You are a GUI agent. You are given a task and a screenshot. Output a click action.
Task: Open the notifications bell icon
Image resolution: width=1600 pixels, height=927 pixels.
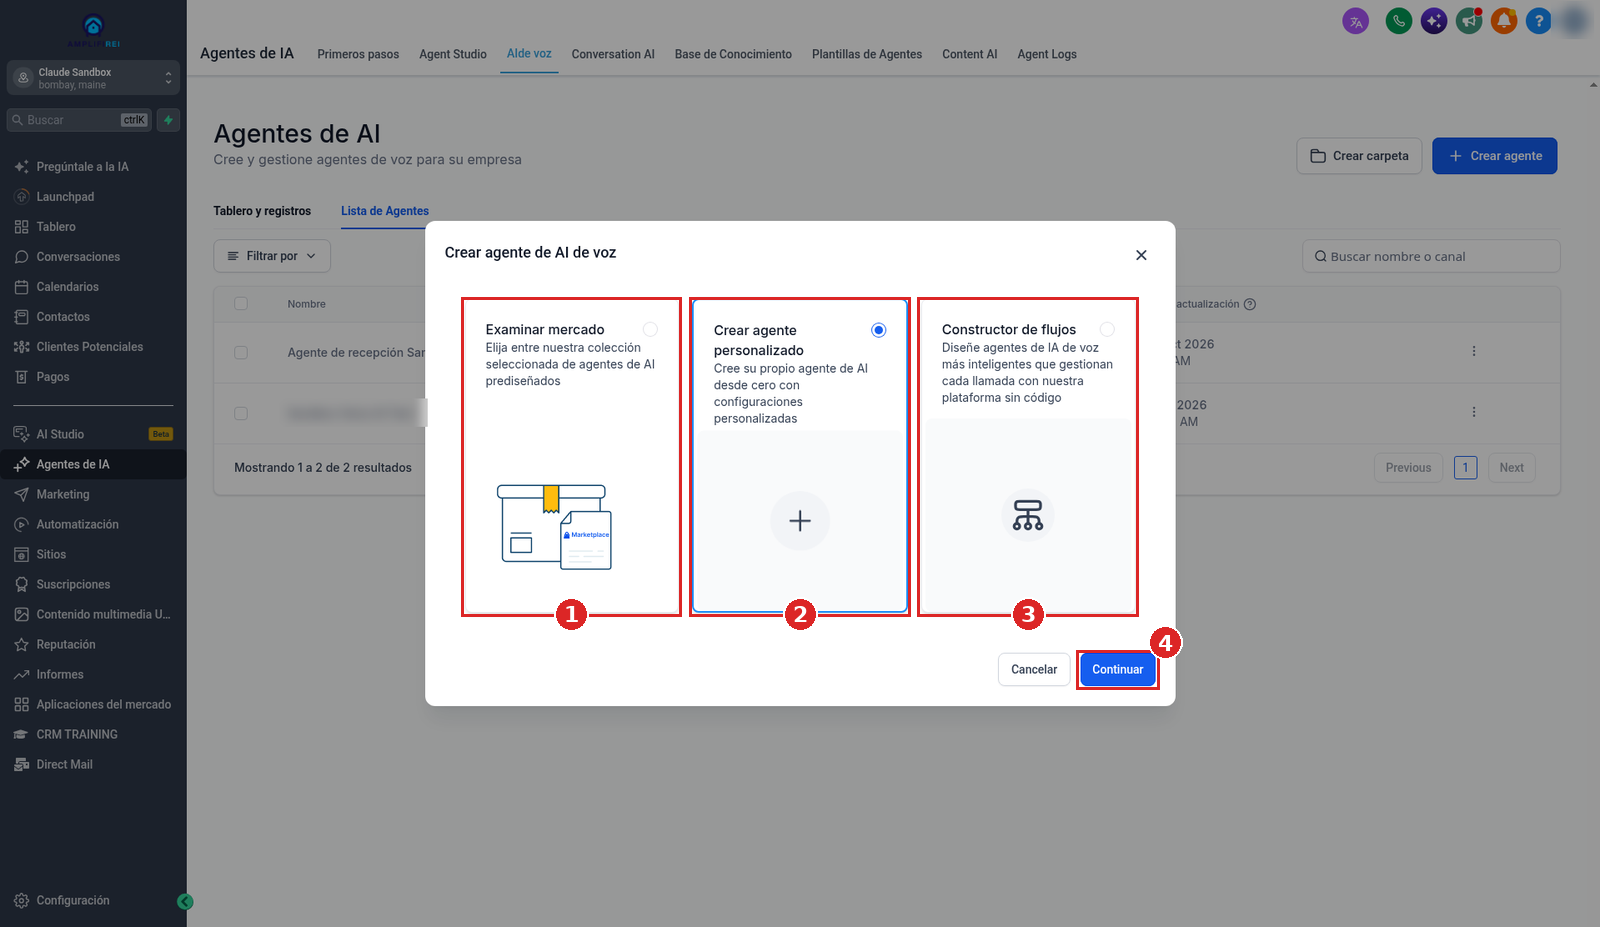1504,21
